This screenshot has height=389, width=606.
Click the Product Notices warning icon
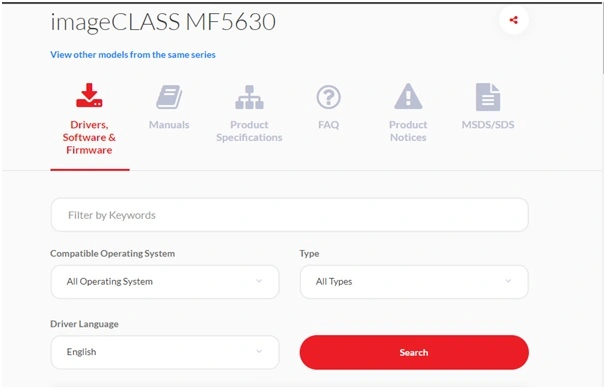408,96
